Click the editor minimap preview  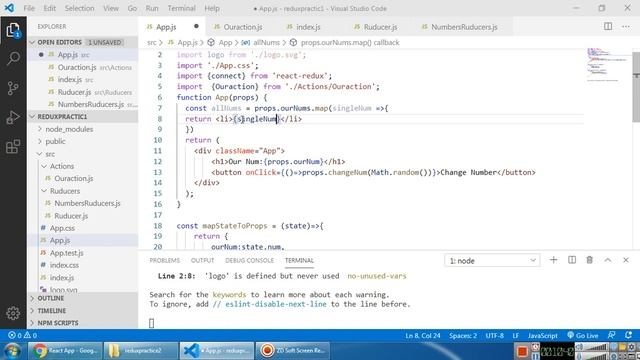click(608, 65)
